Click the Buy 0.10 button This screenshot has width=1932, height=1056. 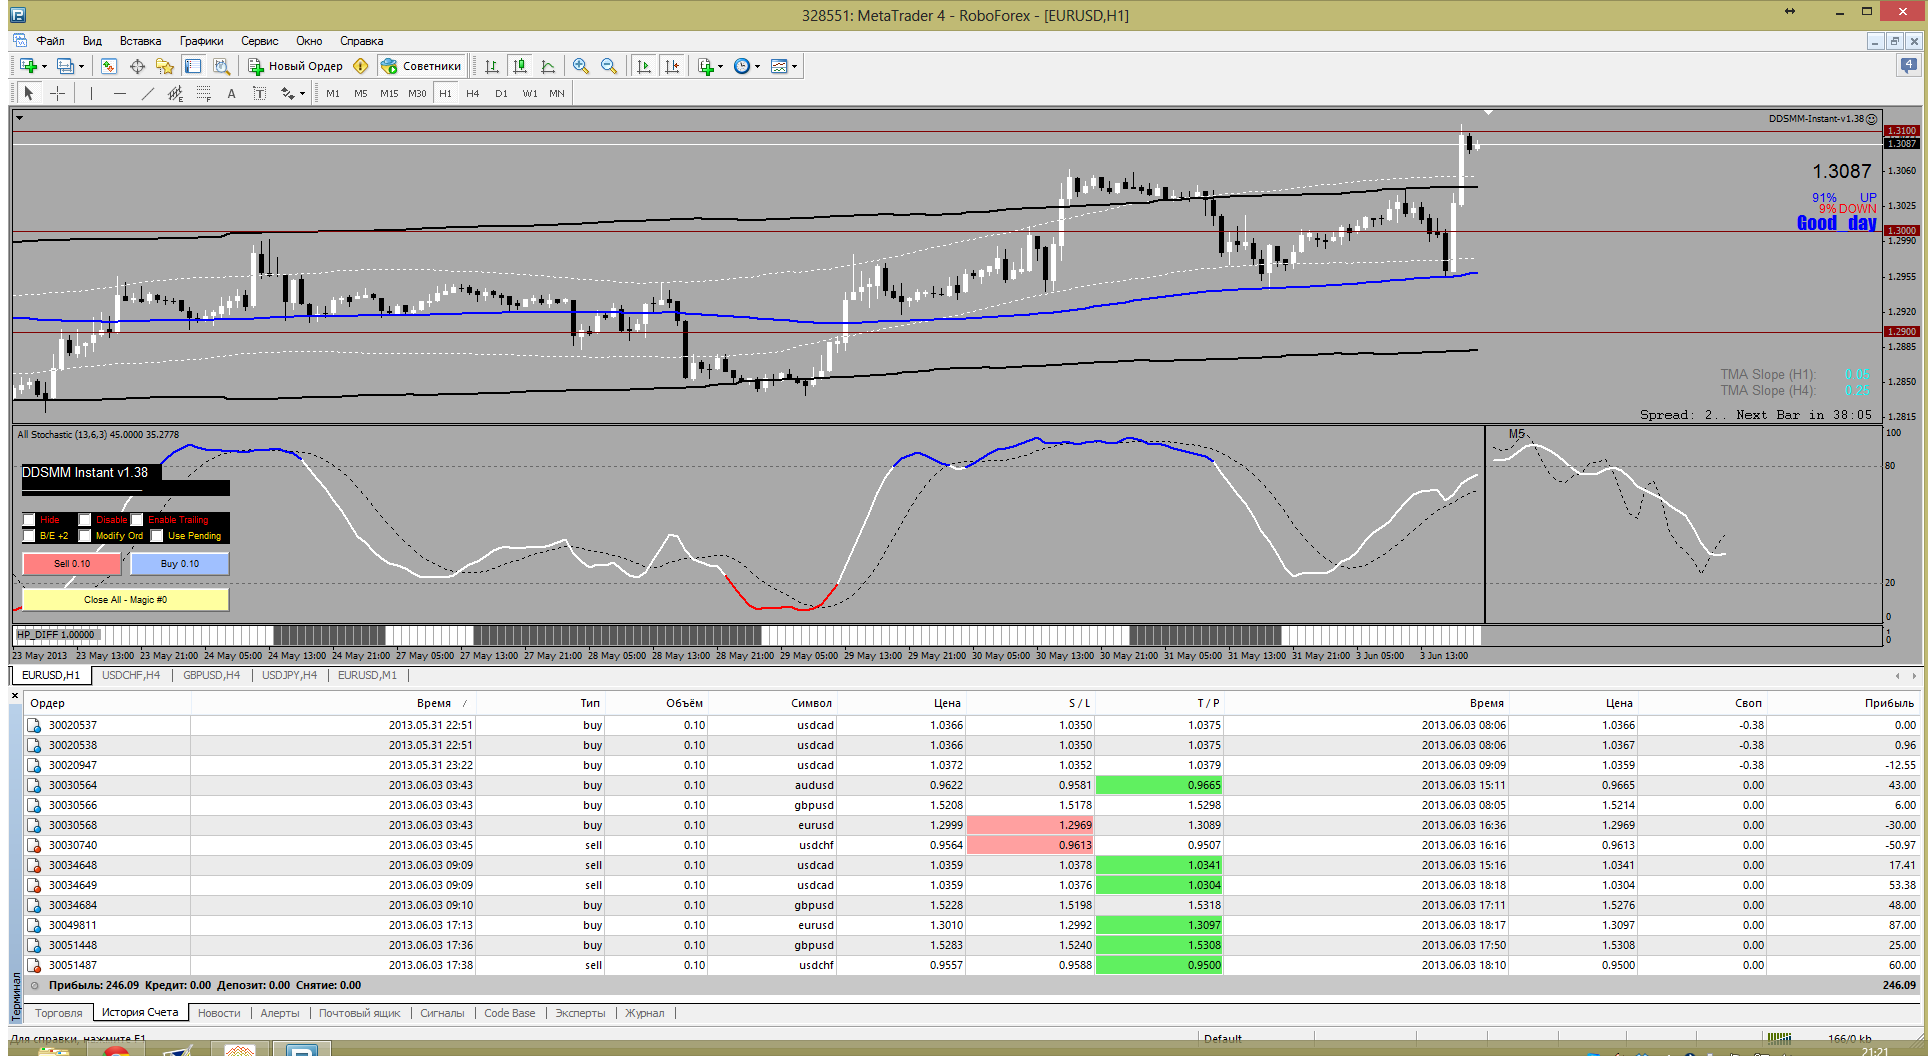[180, 564]
